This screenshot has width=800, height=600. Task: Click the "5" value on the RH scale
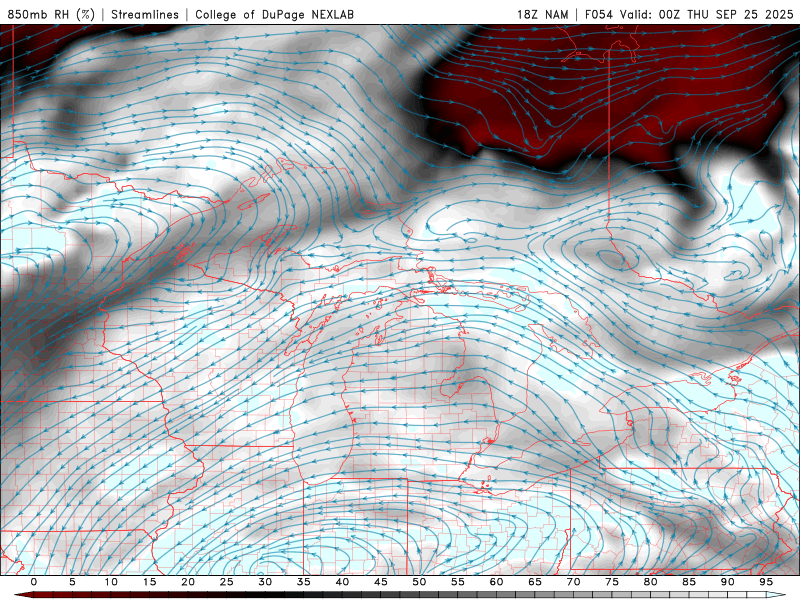pos(72,582)
